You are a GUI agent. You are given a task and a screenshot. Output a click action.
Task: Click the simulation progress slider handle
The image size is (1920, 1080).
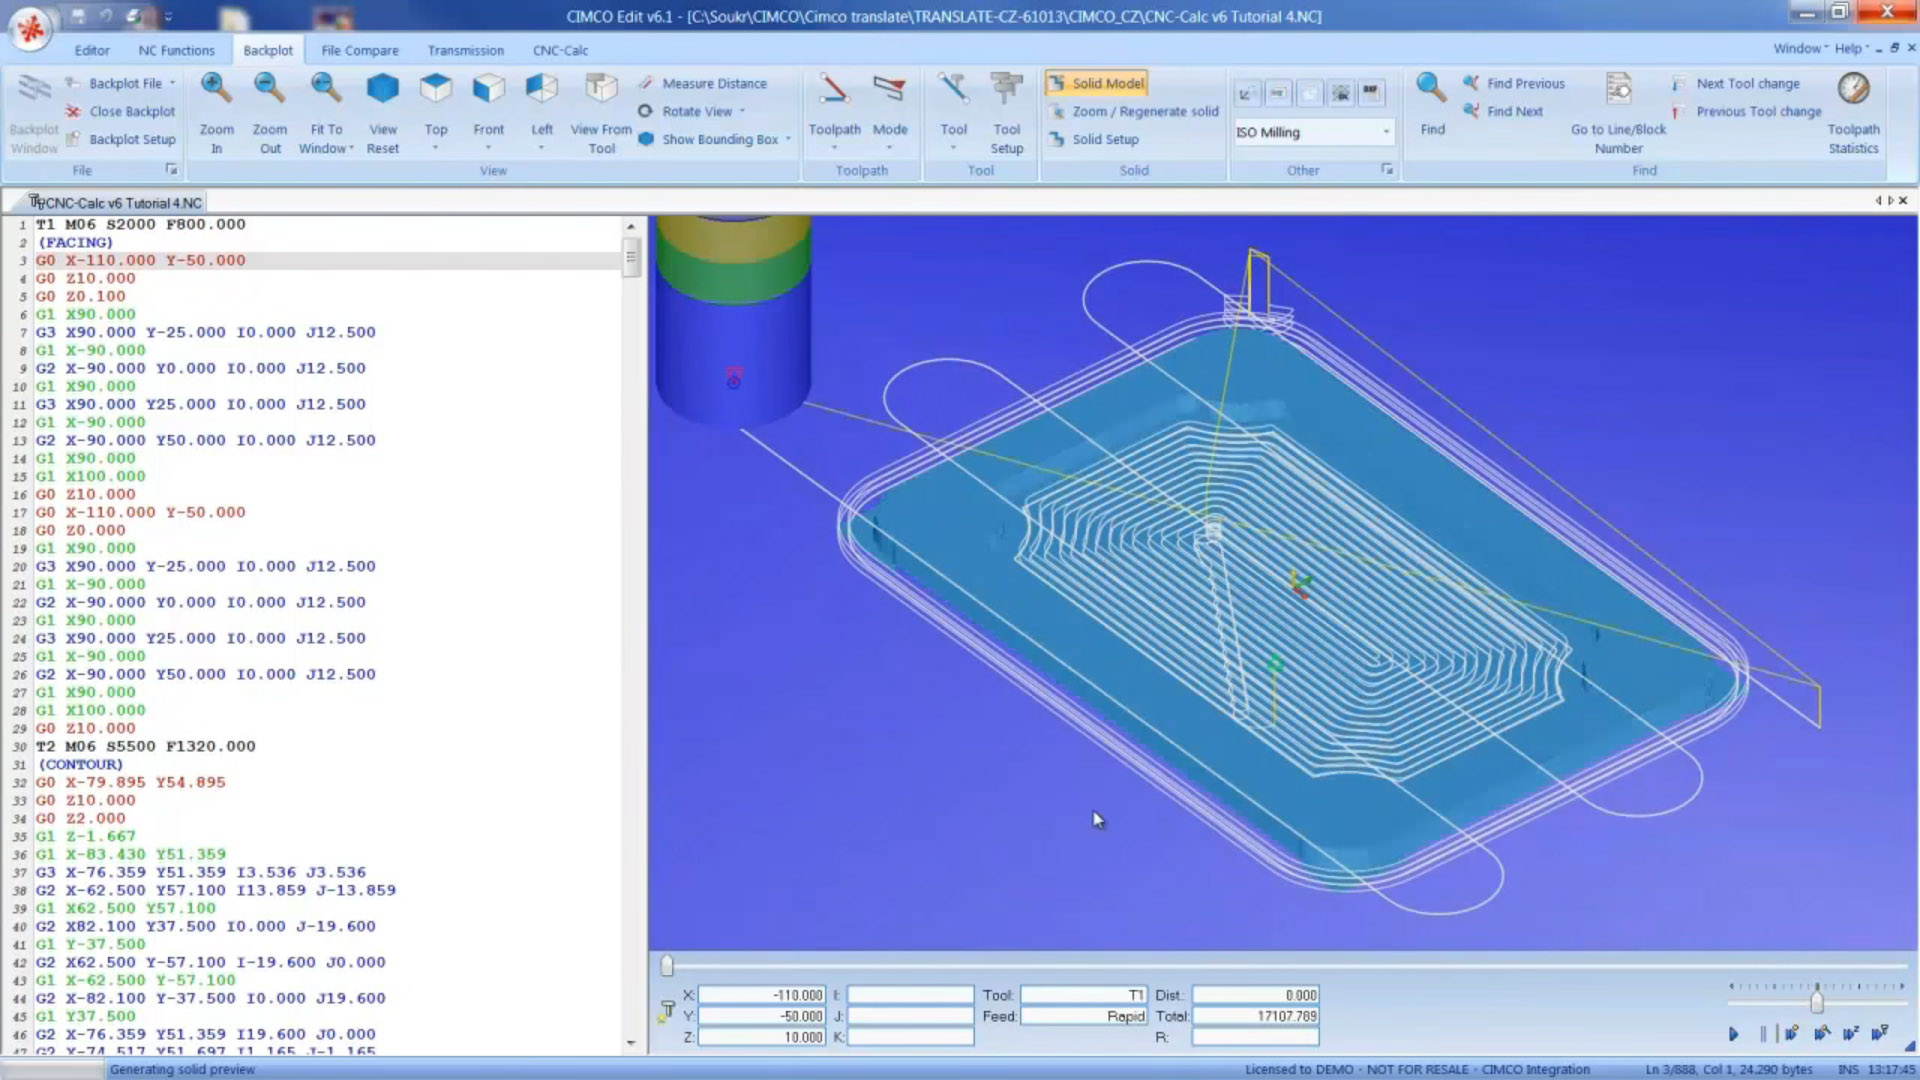[x=667, y=965]
